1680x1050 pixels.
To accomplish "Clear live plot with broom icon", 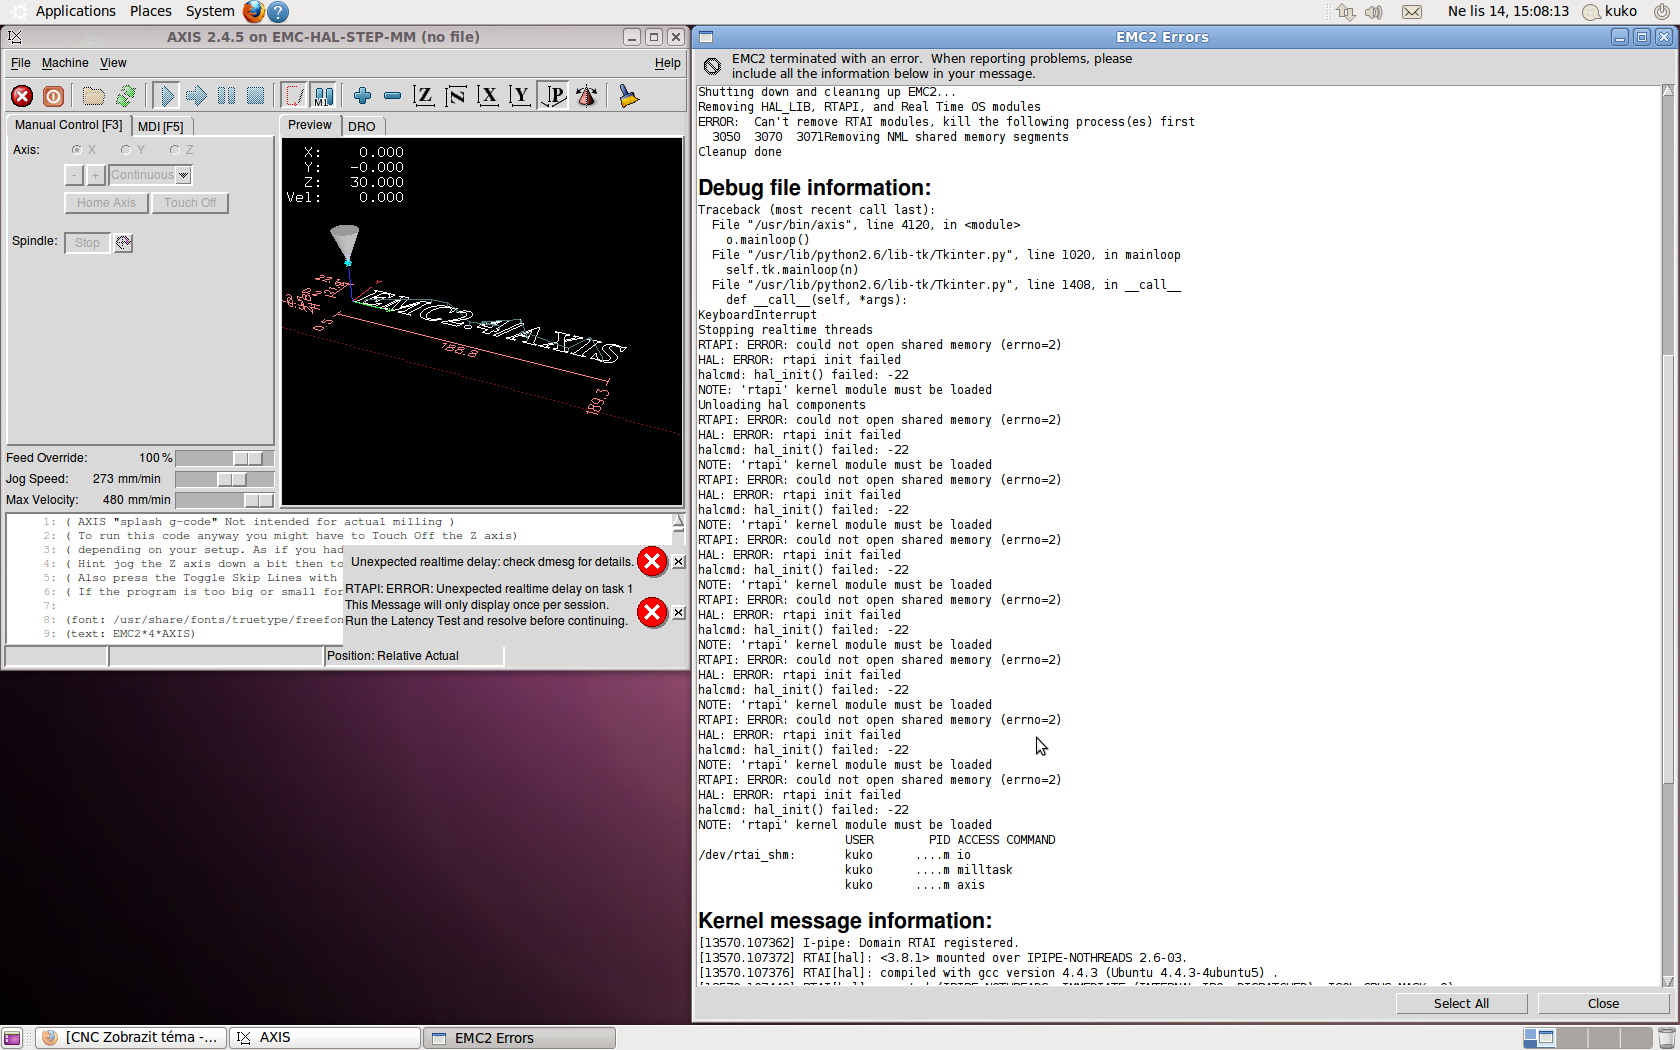I will 628,96.
